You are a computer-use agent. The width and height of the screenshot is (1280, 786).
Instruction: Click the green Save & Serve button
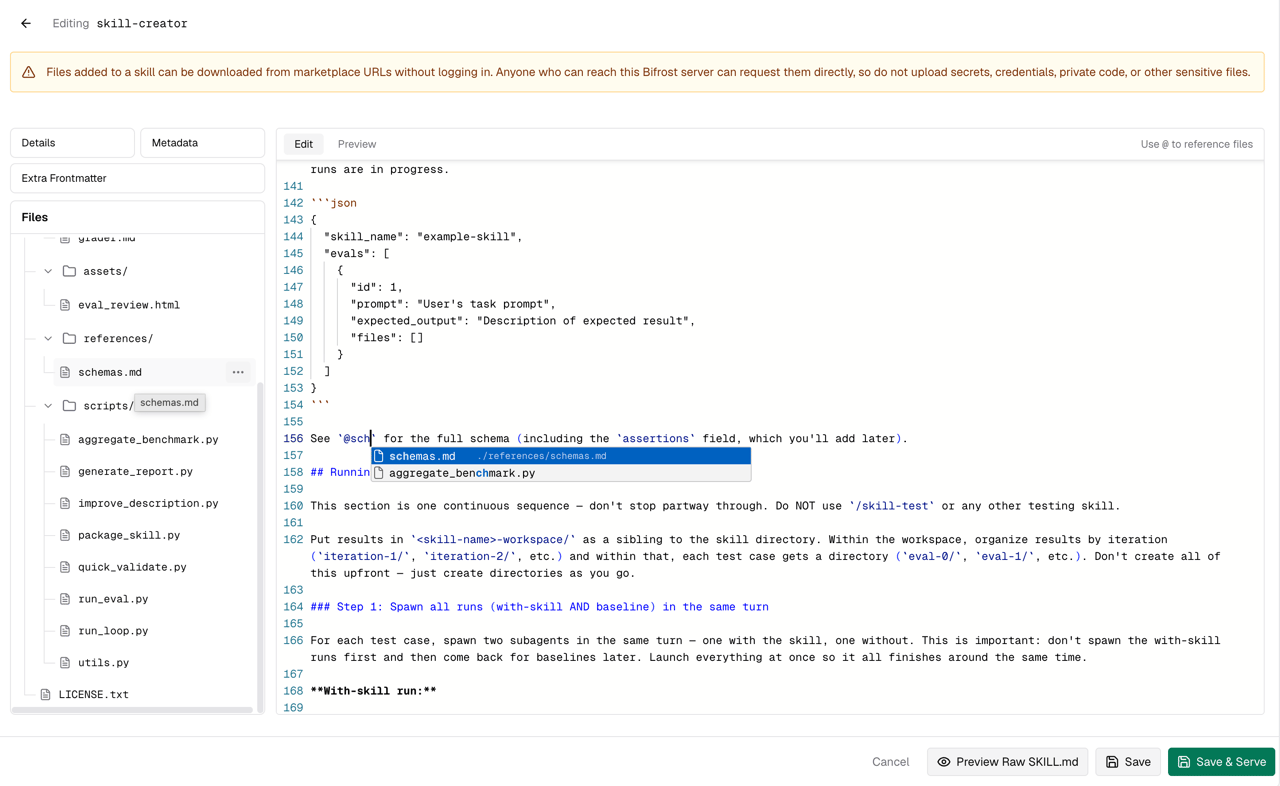tap(1221, 762)
